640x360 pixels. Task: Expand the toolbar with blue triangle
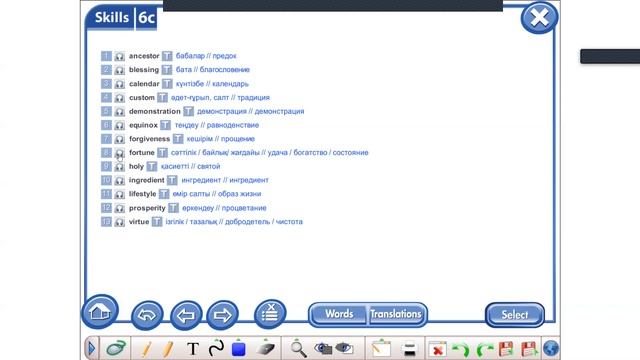(x=91, y=348)
